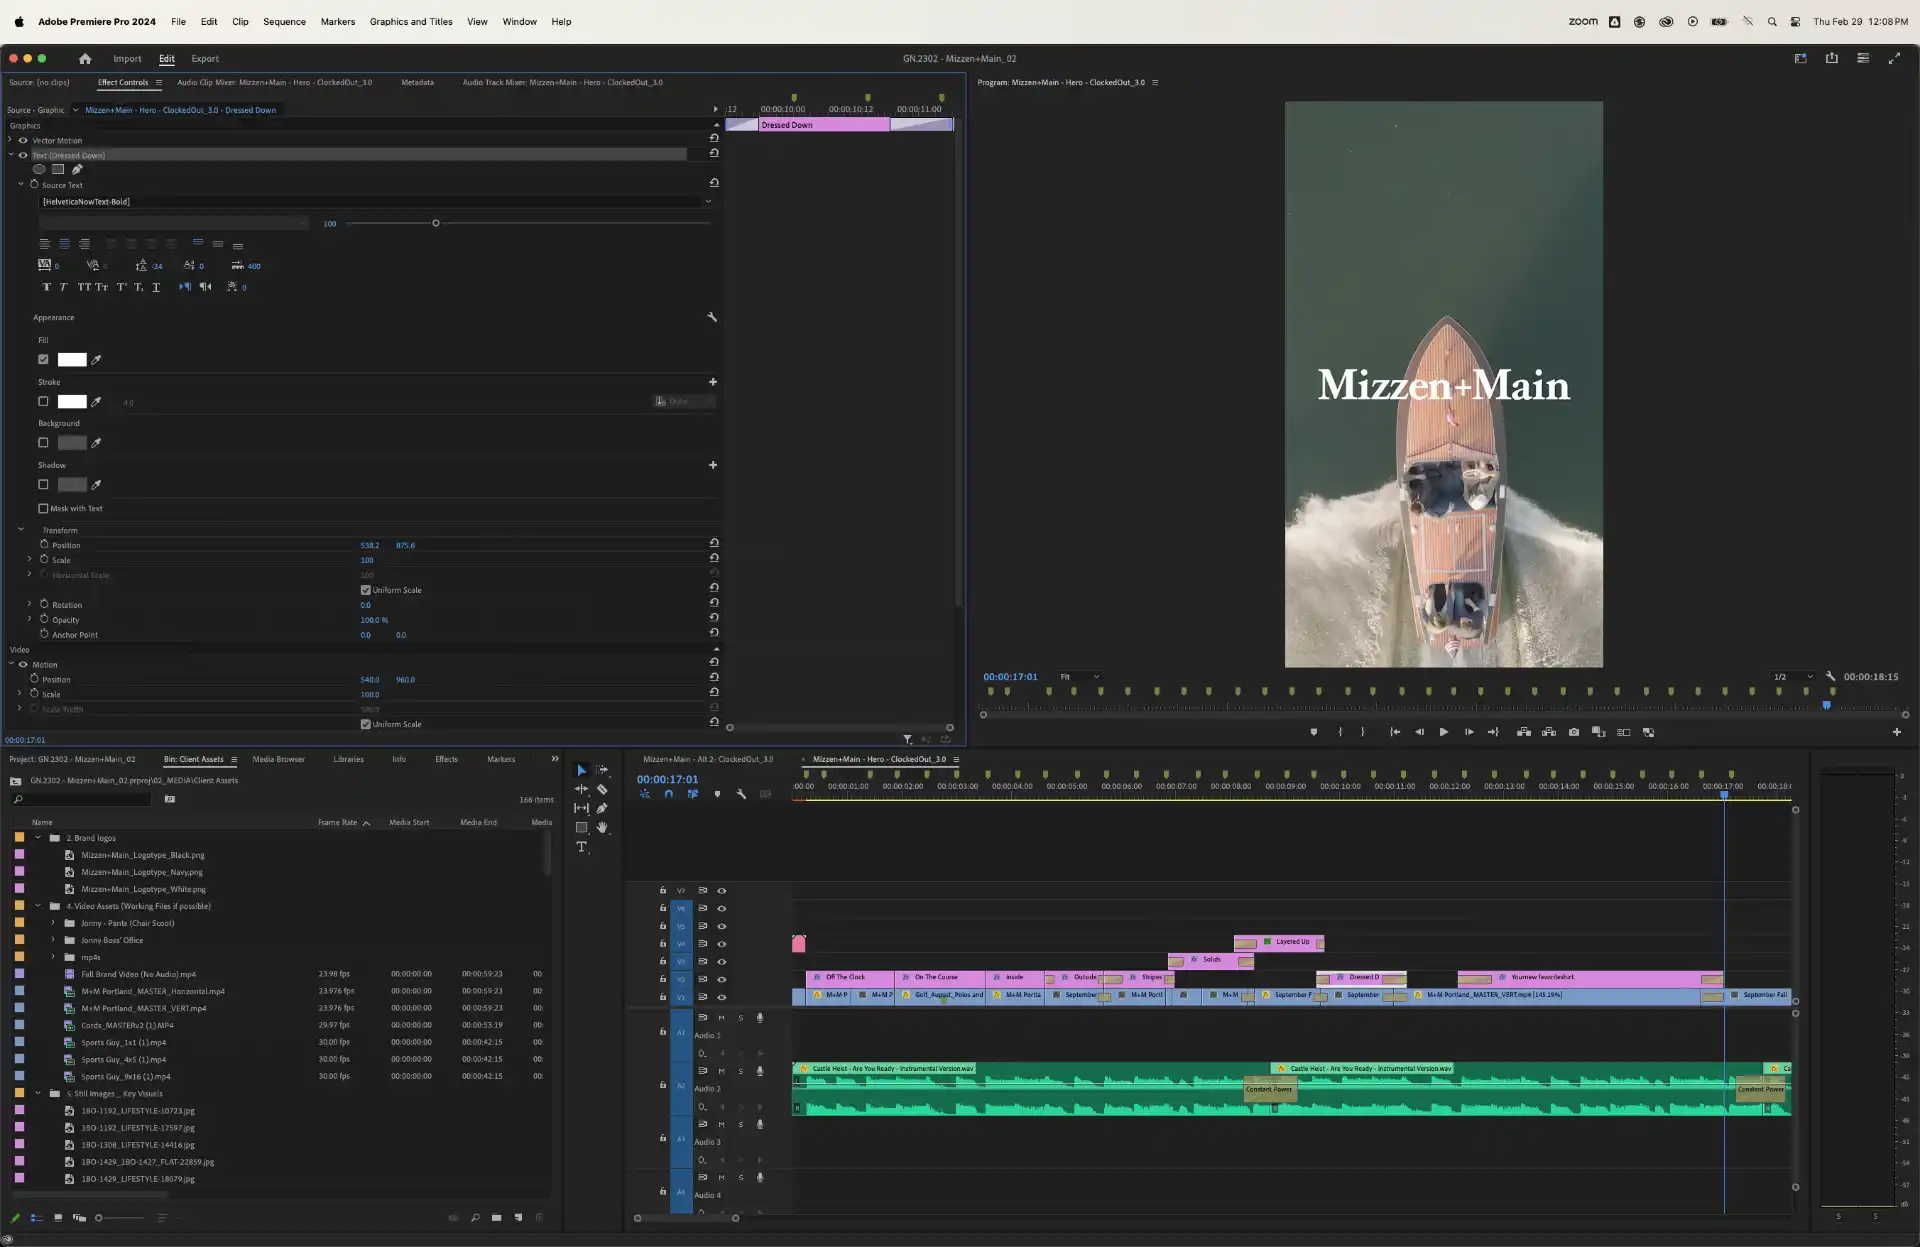
Task: Select the Rectangle tool
Action: (x=581, y=827)
